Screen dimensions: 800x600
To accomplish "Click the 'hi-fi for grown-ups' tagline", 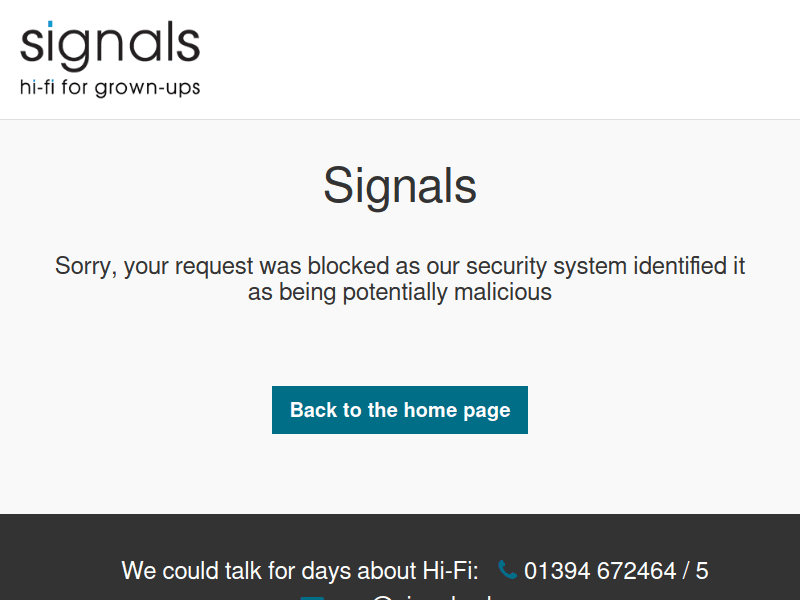I will tap(109, 88).
